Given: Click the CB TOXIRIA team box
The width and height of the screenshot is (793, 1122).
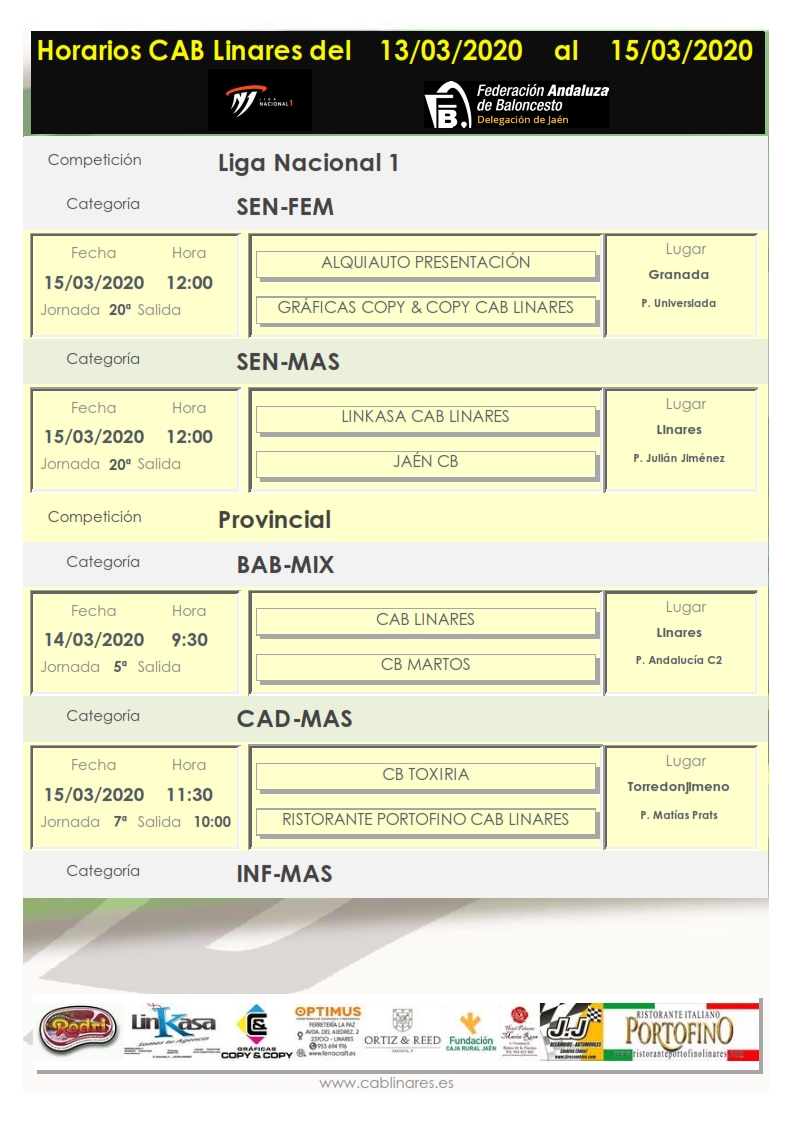Looking at the screenshot, I should (x=426, y=775).
